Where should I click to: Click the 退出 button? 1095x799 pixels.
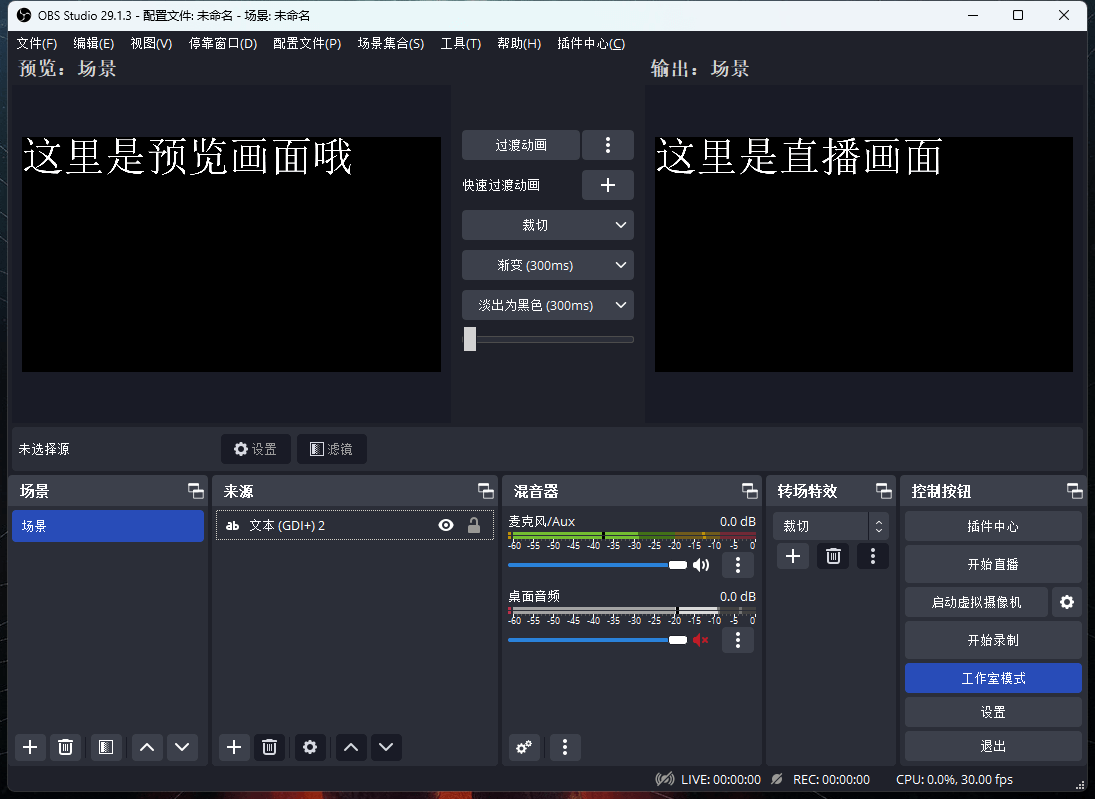click(993, 747)
